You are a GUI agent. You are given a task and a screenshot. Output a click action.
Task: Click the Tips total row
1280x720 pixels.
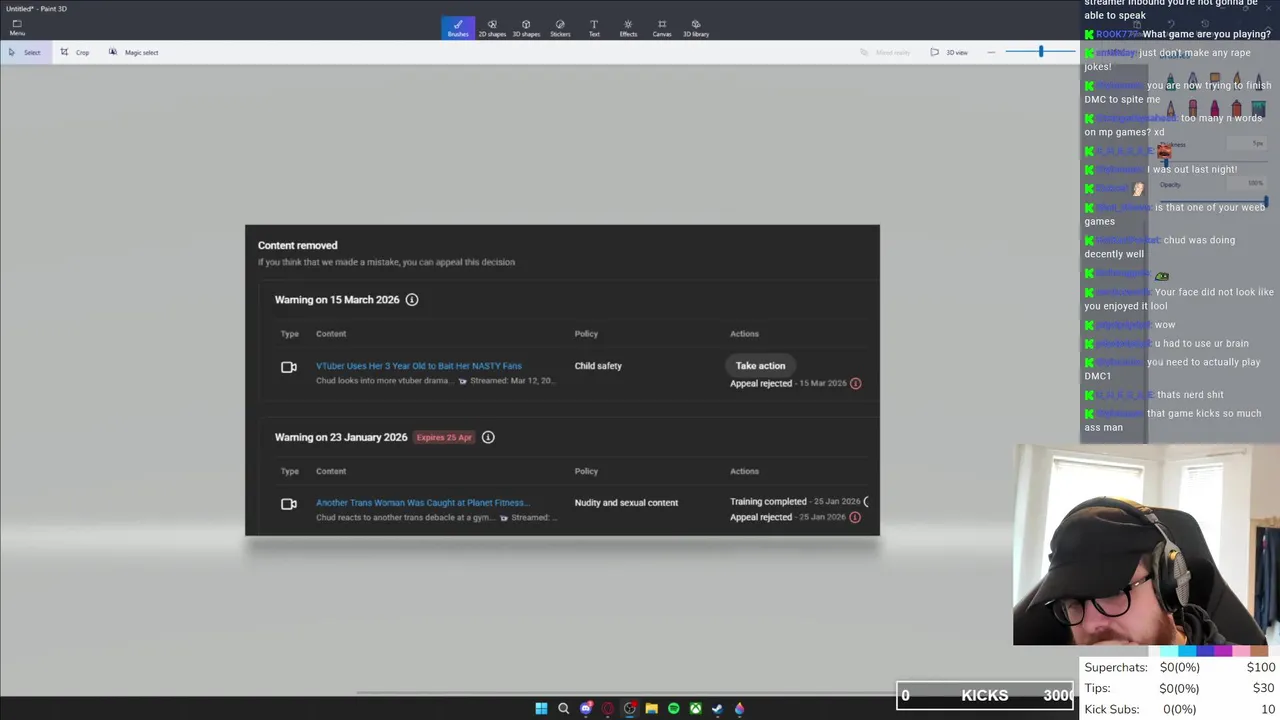pyautogui.click(x=1180, y=688)
